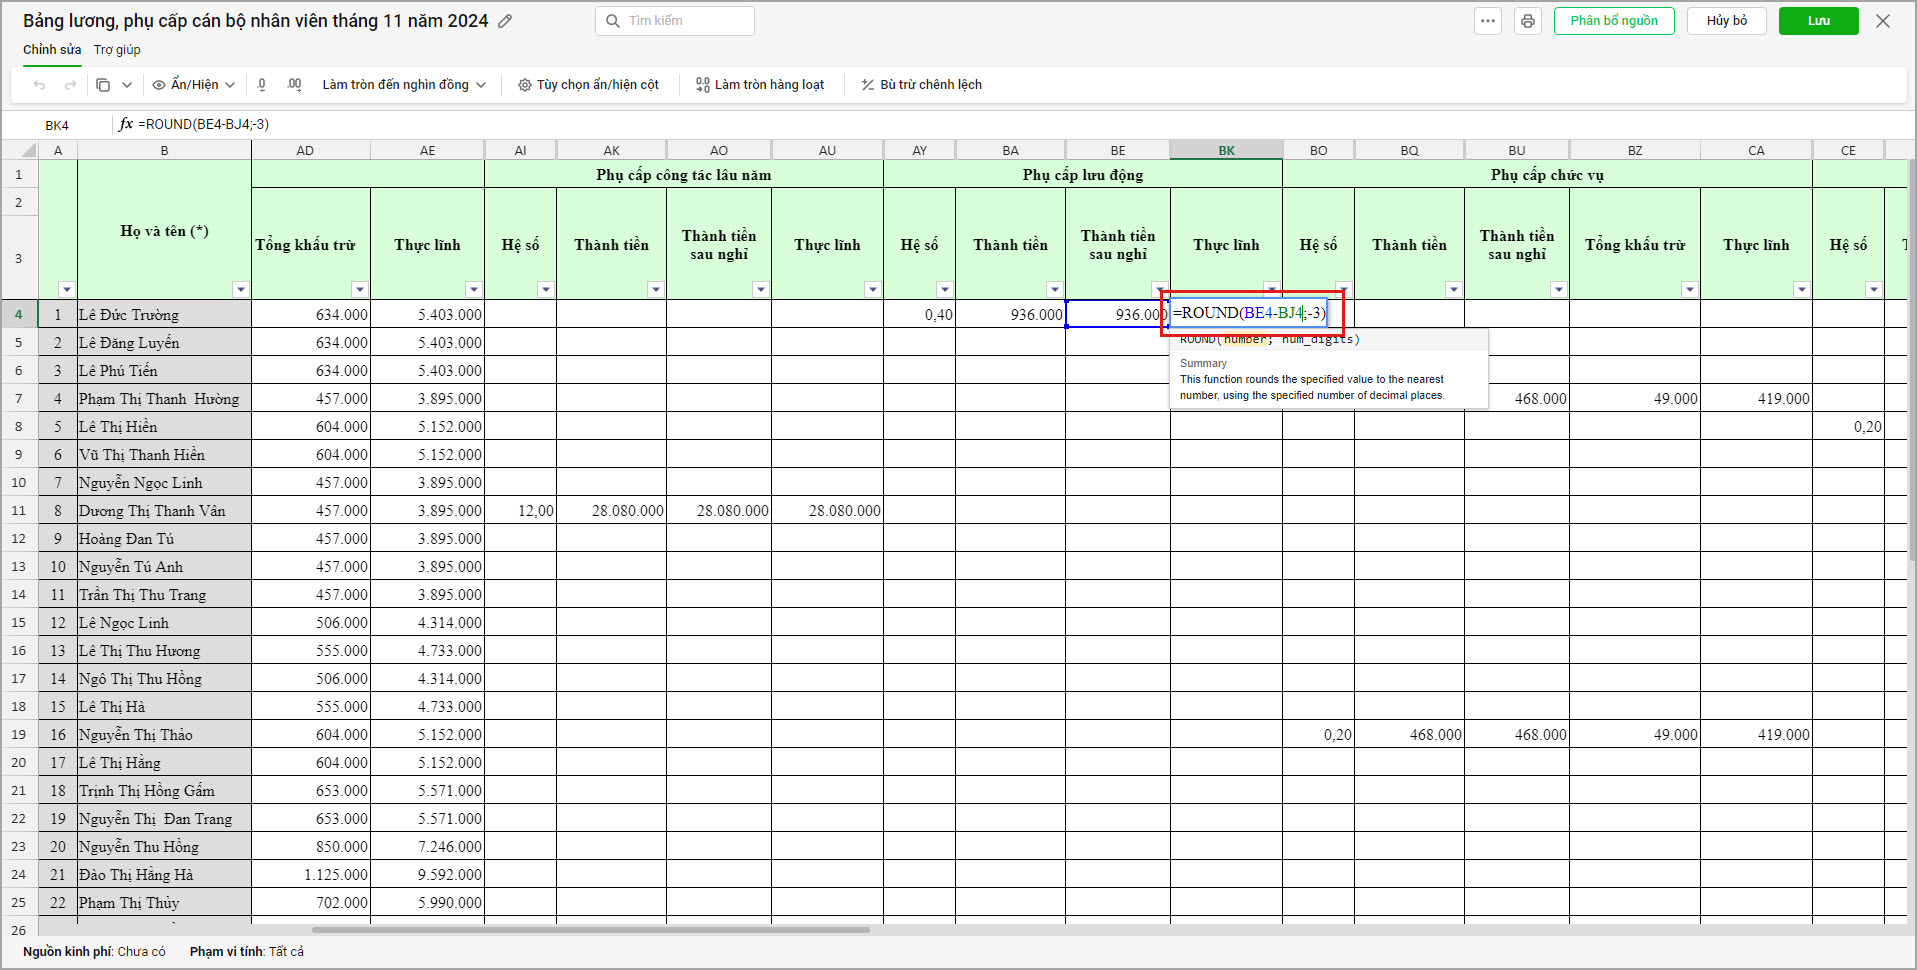Click the green Lưu button
The image size is (1917, 970).
point(1819,21)
